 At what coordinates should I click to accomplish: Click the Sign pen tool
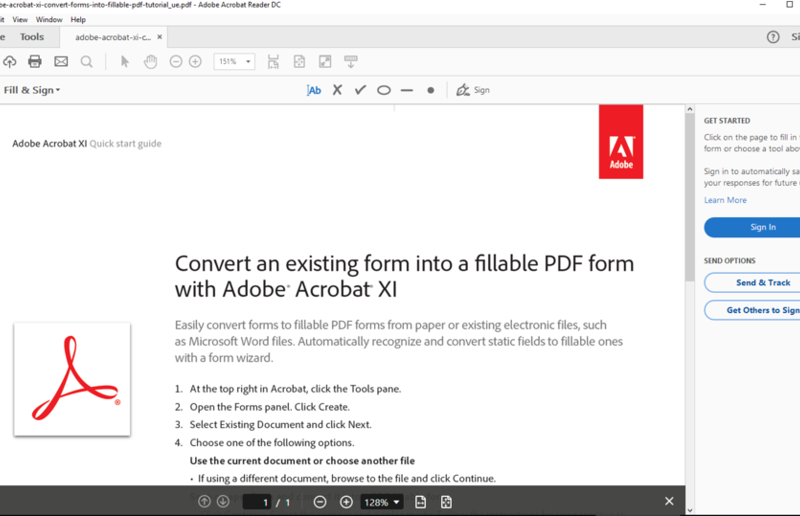(x=472, y=90)
